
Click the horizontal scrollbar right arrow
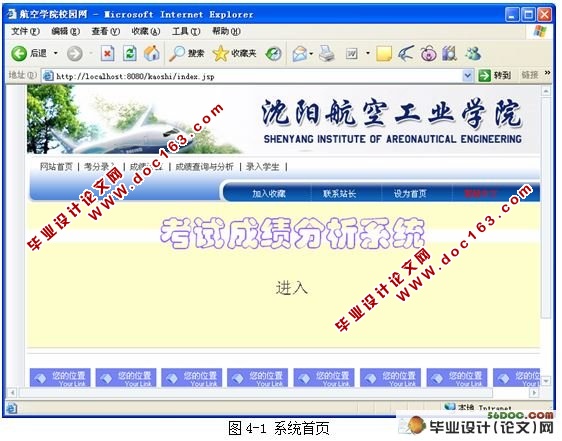534,393
